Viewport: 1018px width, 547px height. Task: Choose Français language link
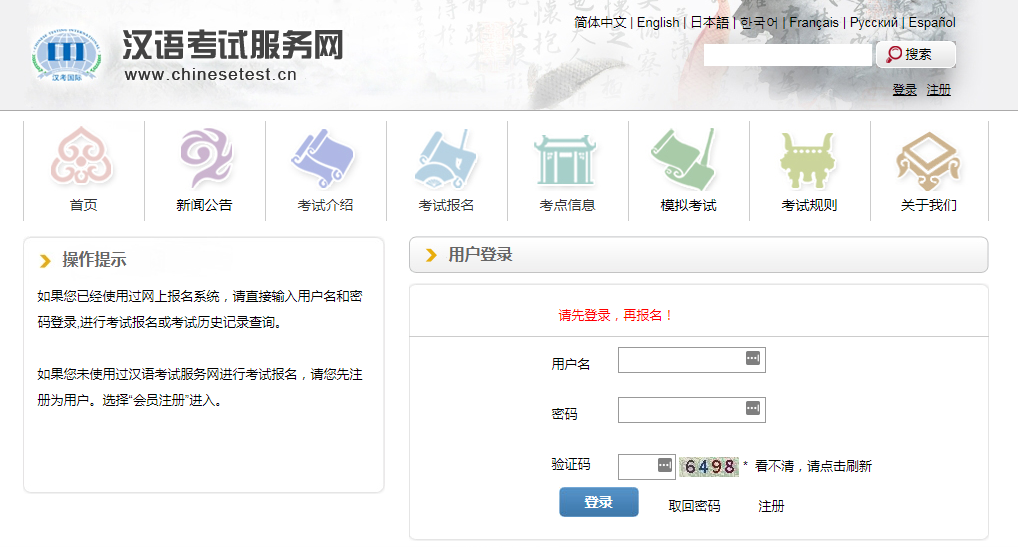click(x=814, y=22)
